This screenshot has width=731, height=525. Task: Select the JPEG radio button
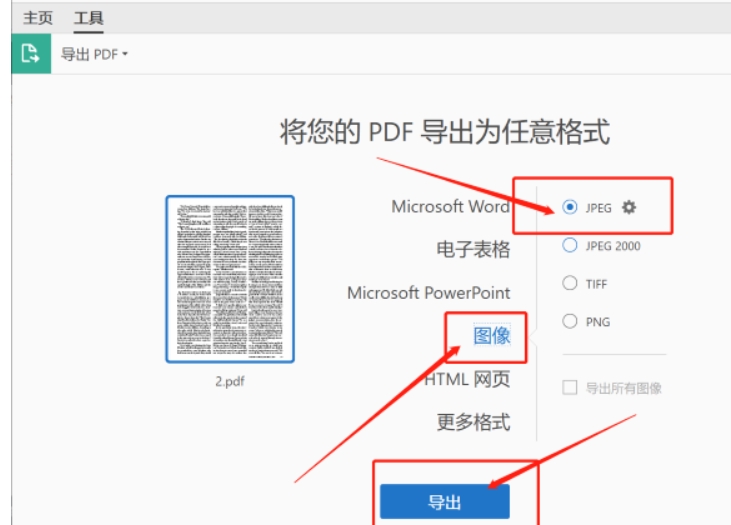(x=570, y=207)
